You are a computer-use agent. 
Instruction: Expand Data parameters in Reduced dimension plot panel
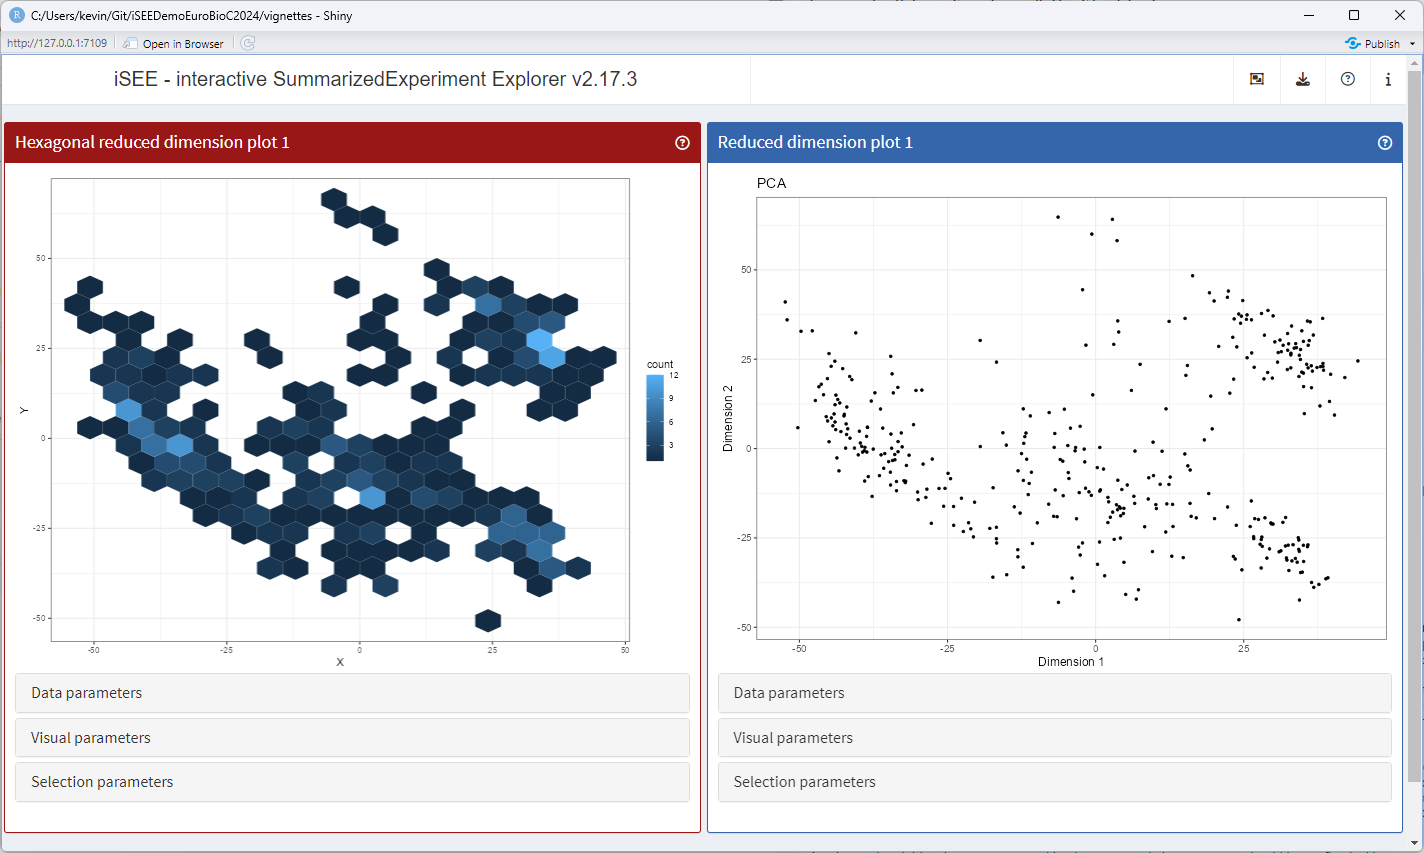[x=1055, y=693]
